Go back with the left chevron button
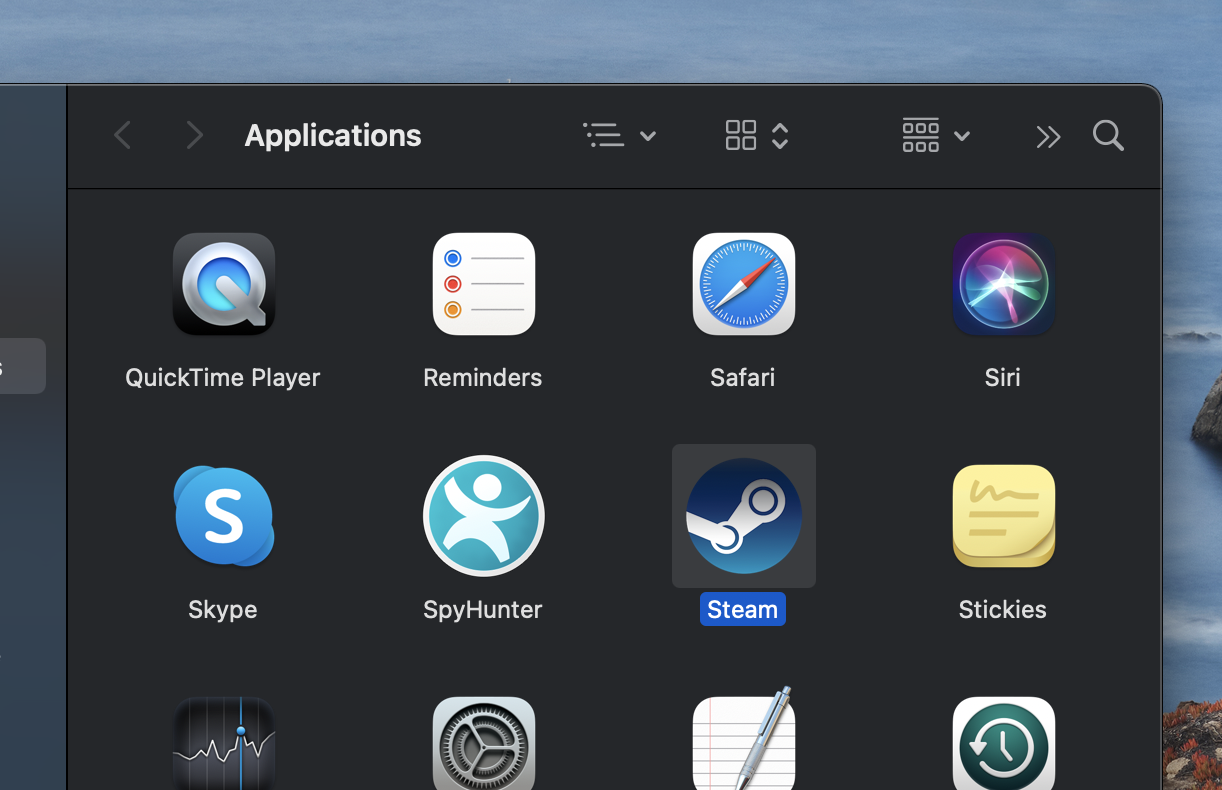Viewport: 1222px width, 790px height. [122, 135]
